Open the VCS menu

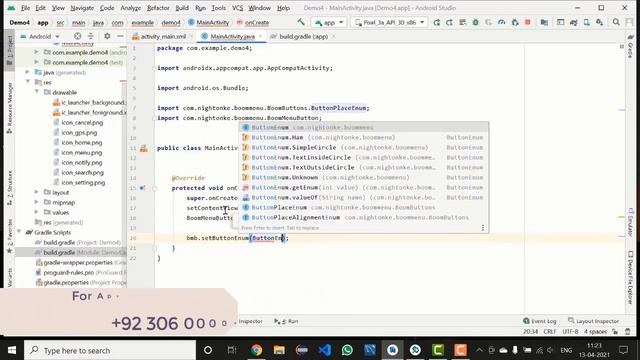click(237, 8)
